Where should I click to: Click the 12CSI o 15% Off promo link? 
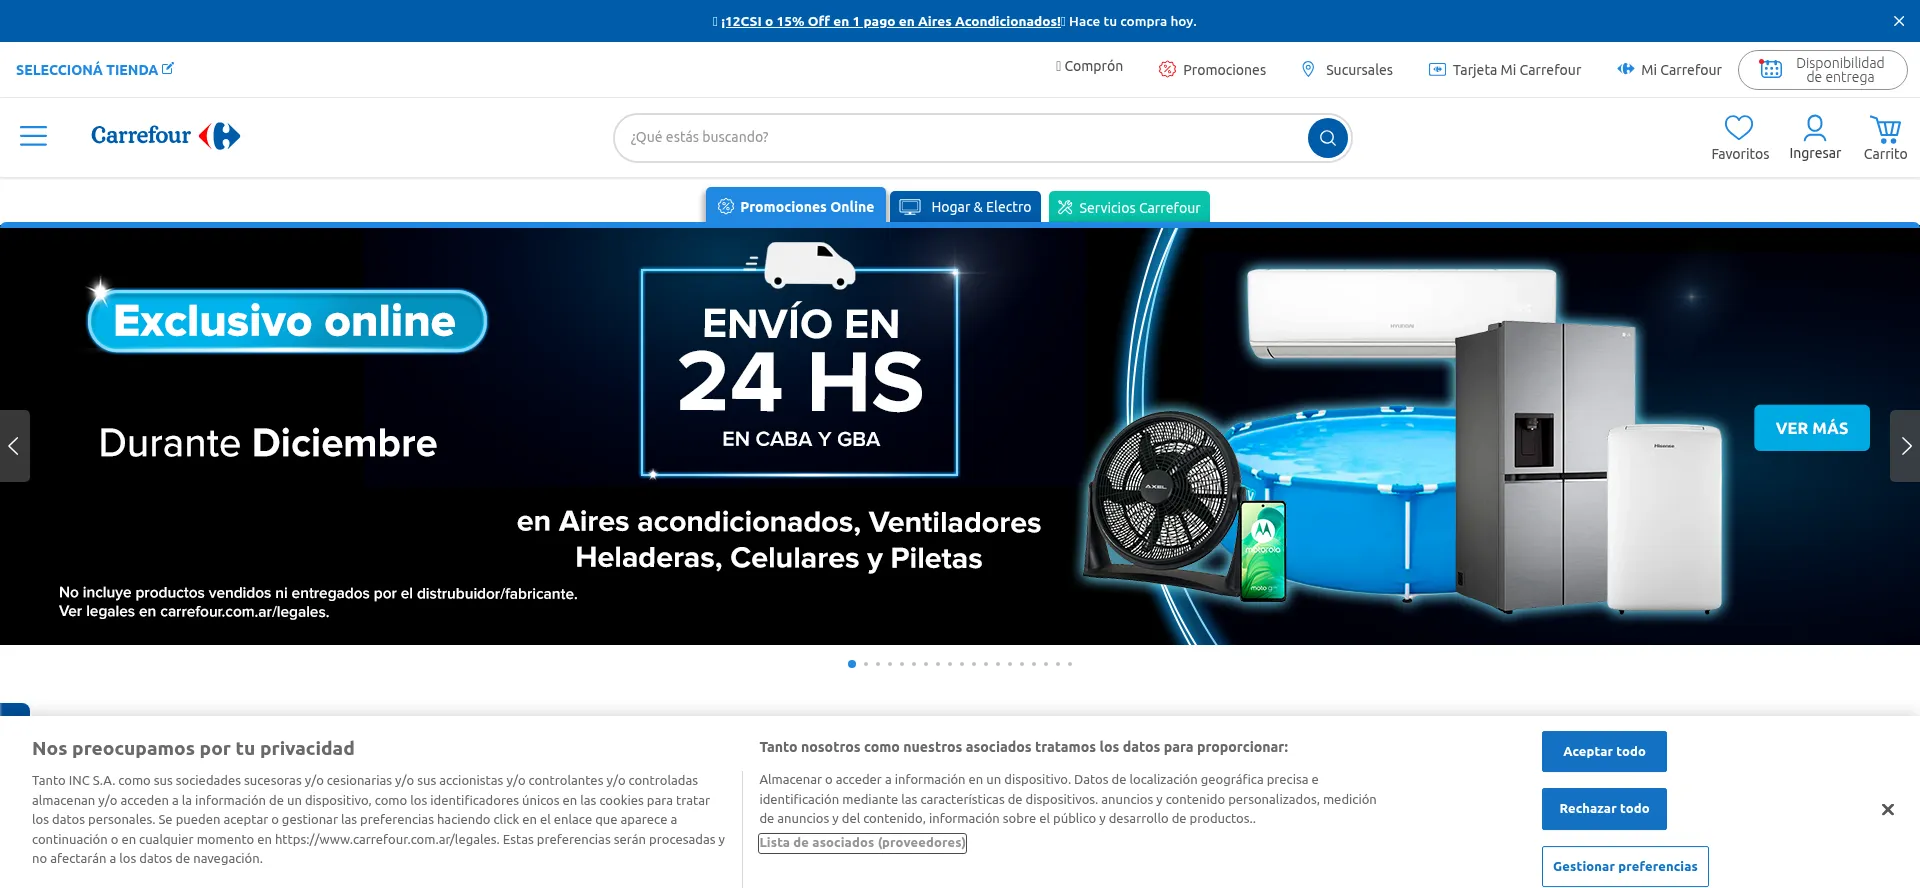click(890, 21)
